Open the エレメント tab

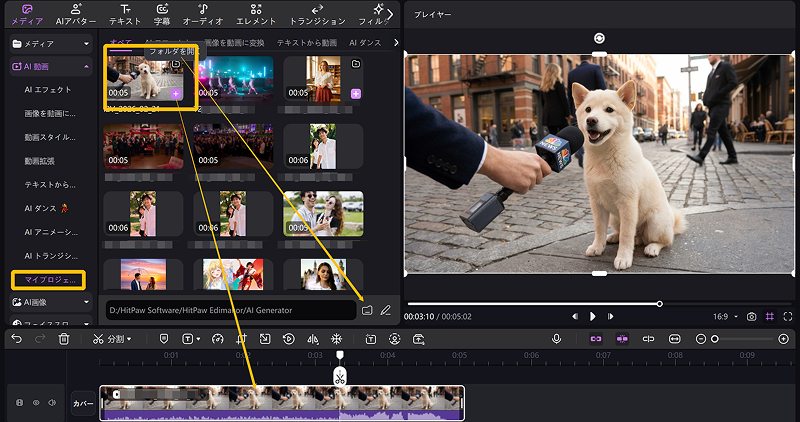pyautogui.click(x=256, y=14)
